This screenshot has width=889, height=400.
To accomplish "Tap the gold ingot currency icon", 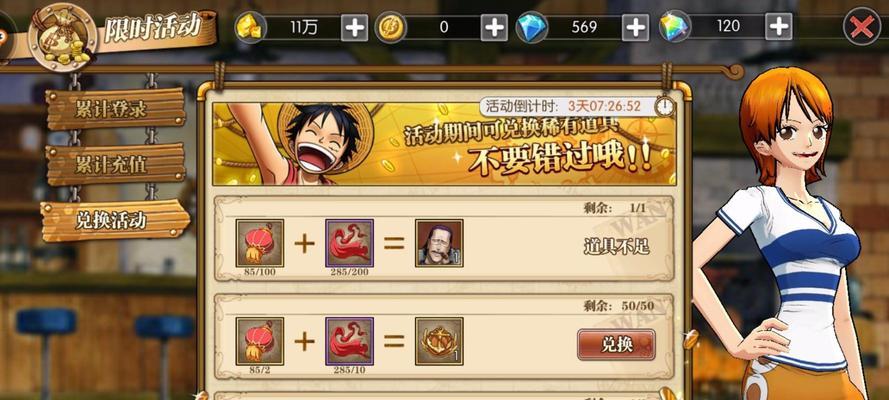I will pyautogui.click(x=252, y=27).
